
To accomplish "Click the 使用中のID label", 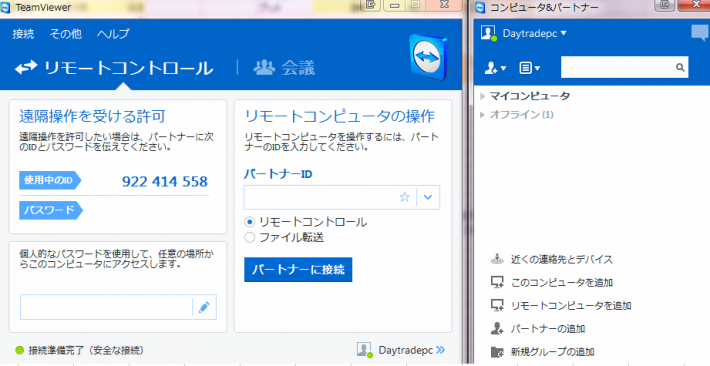I will (49, 180).
